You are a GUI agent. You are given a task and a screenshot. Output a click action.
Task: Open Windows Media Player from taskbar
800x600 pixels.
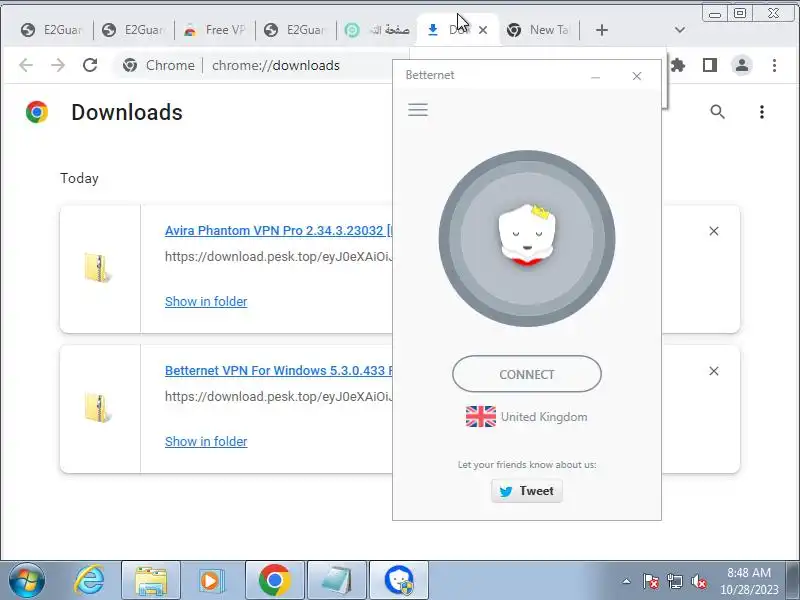tap(212, 581)
